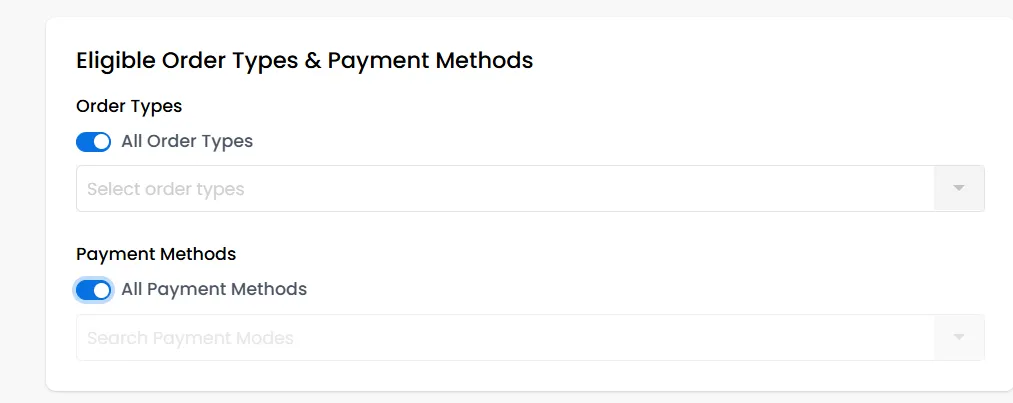Click the 'Order Types' section label
The width and height of the screenshot is (1013, 403).
pos(129,106)
